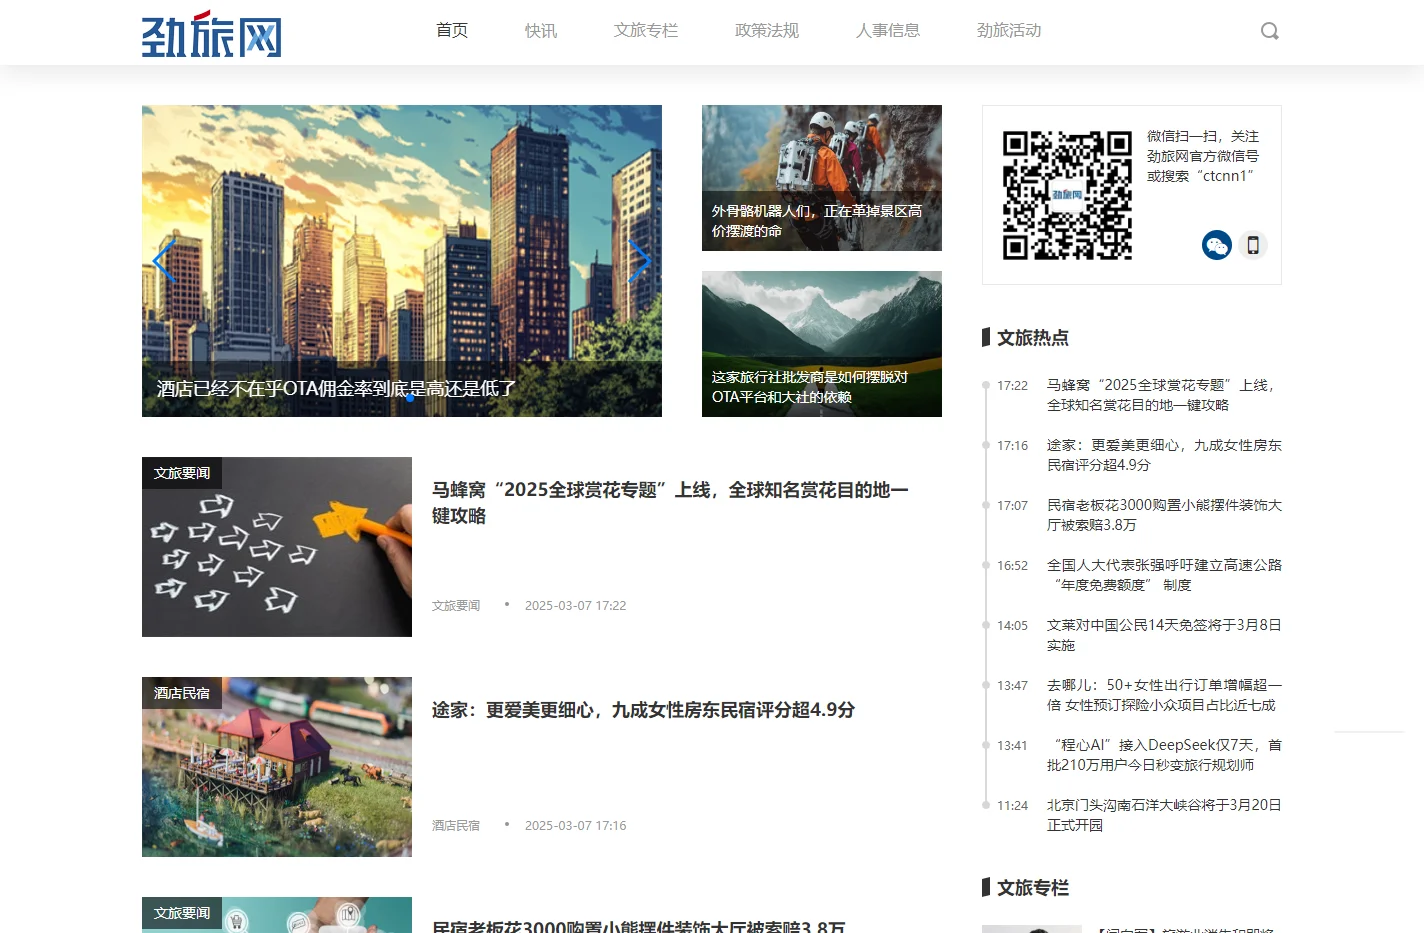The width and height of the screenshot is (1424, 933).
Task: Open arrows thumbnail of 马蜂窝 article
Action: coord(277,547)
